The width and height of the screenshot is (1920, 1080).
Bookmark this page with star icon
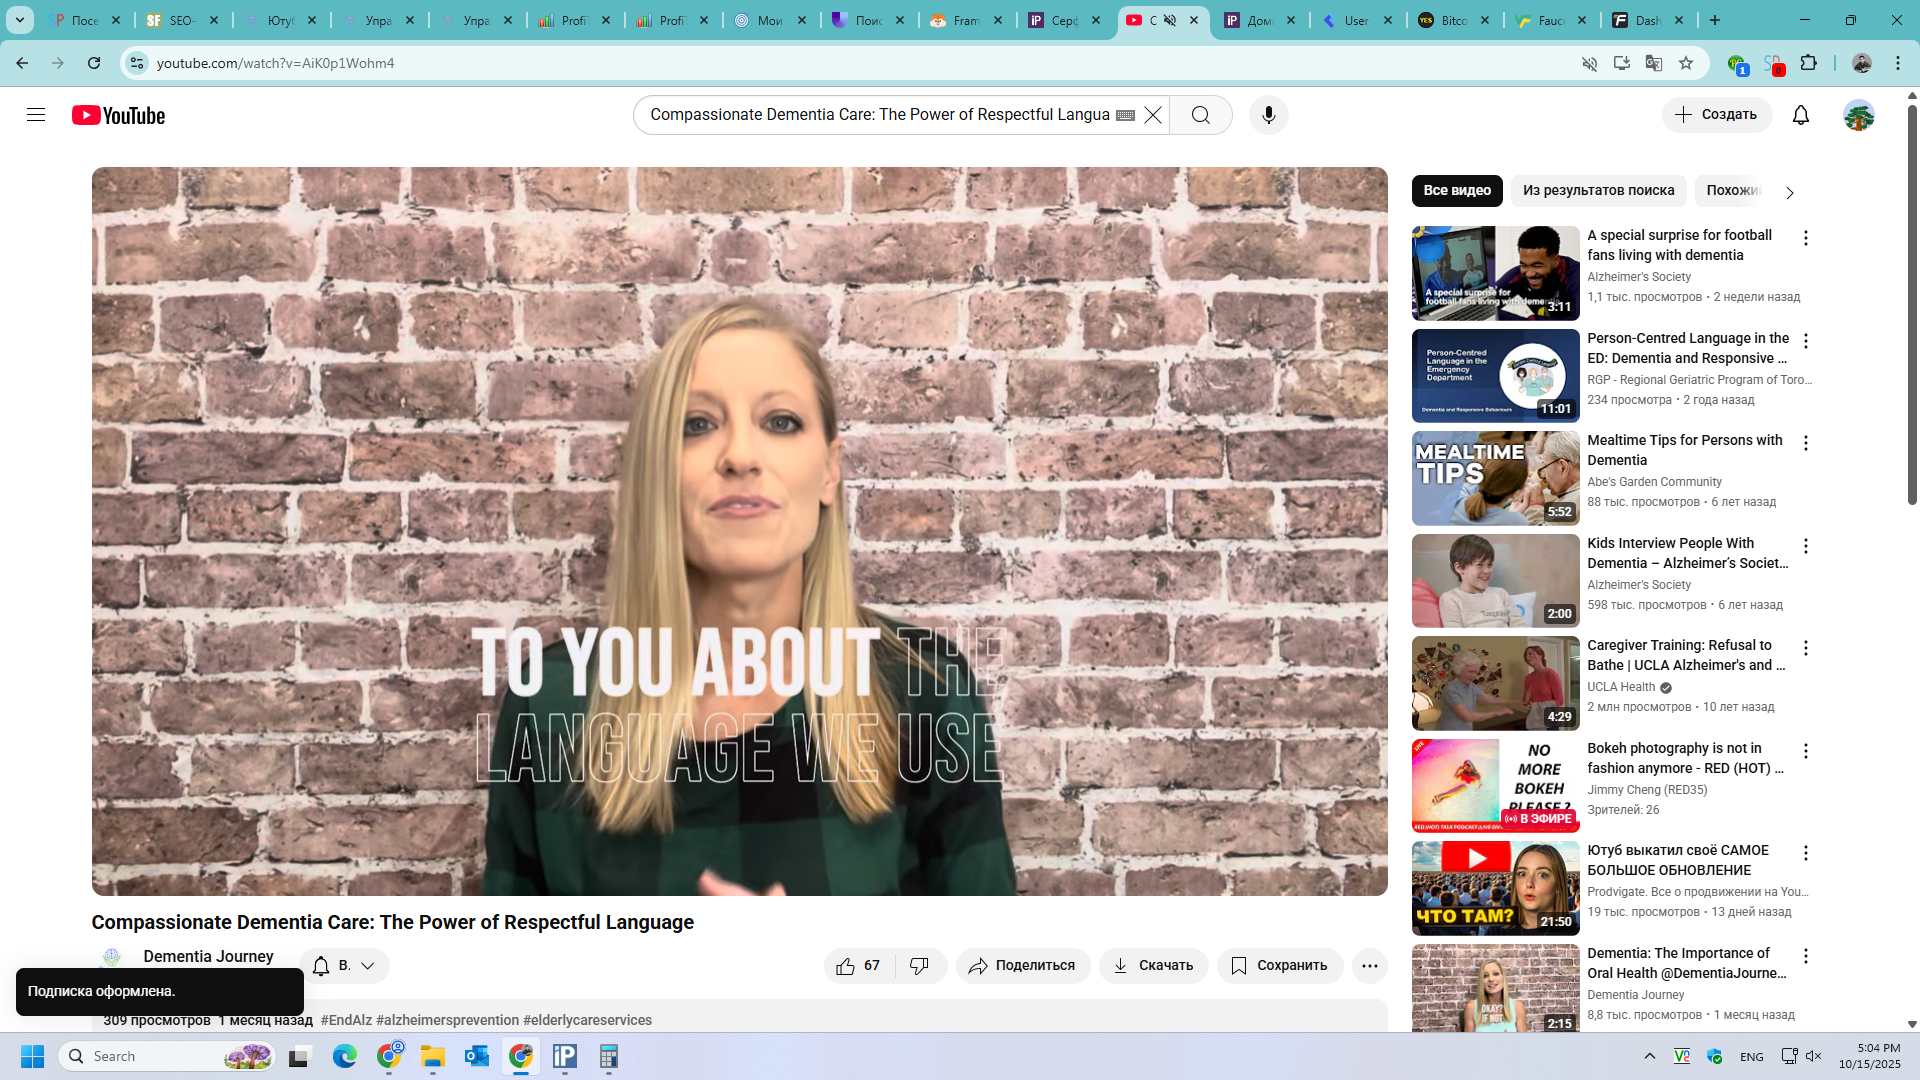[x=1686, y=63]
